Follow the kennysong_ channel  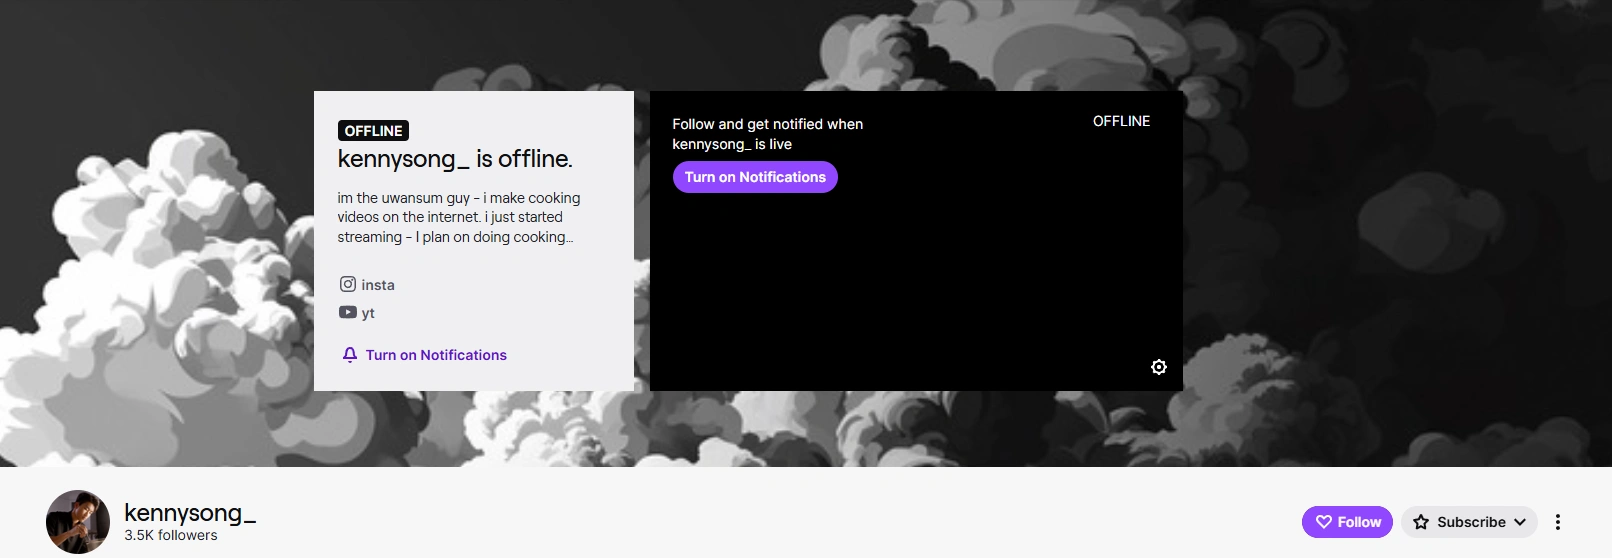(1347, 522)
